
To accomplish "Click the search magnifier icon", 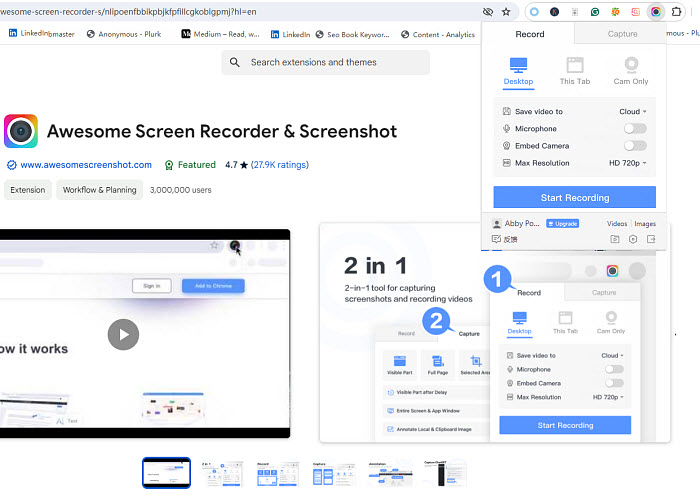I will tap(235, 62).
